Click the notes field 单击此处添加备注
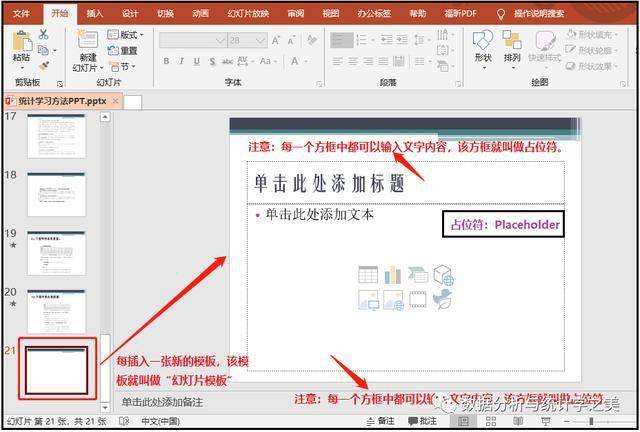This screenshot has height=432, width=640. click(162, 402)
